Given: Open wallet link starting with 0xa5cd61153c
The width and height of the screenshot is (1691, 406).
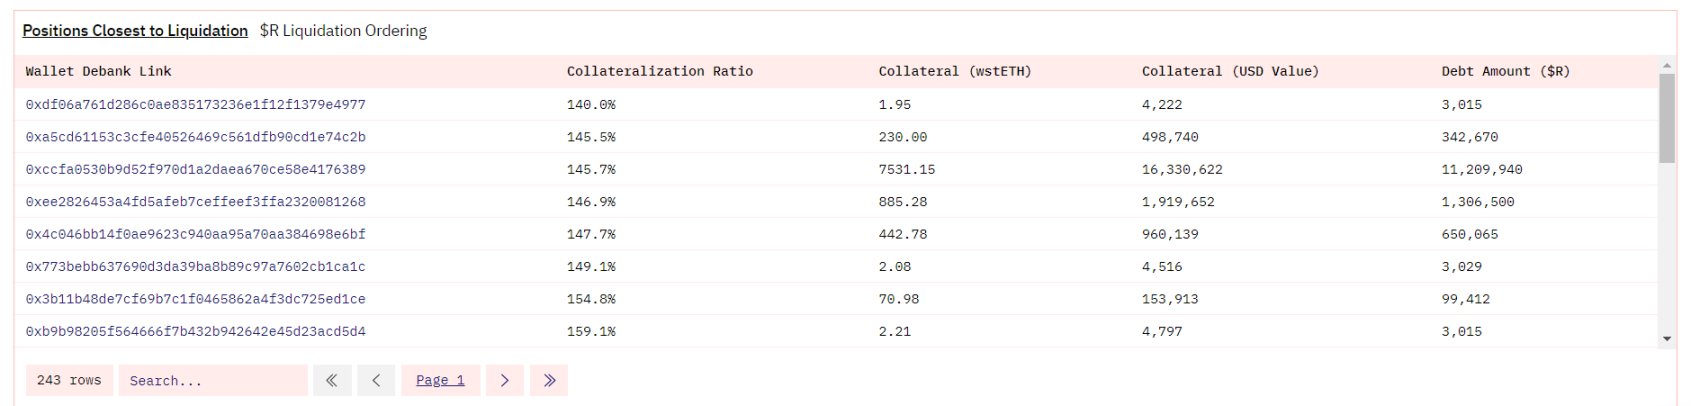Looking at the screenshot, I should point(195,137).
